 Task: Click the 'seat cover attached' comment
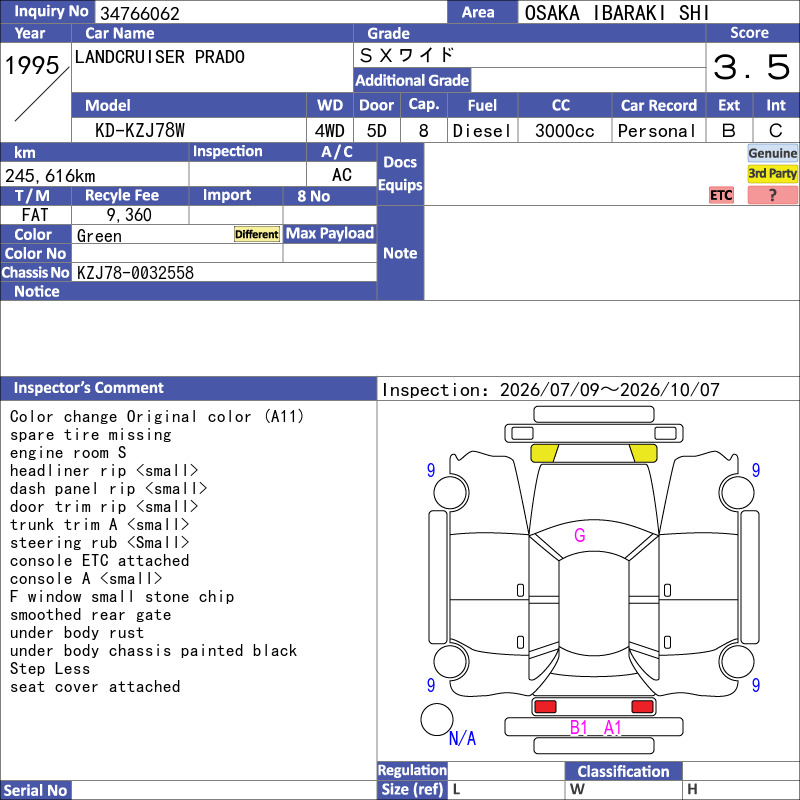coord(95,687)
